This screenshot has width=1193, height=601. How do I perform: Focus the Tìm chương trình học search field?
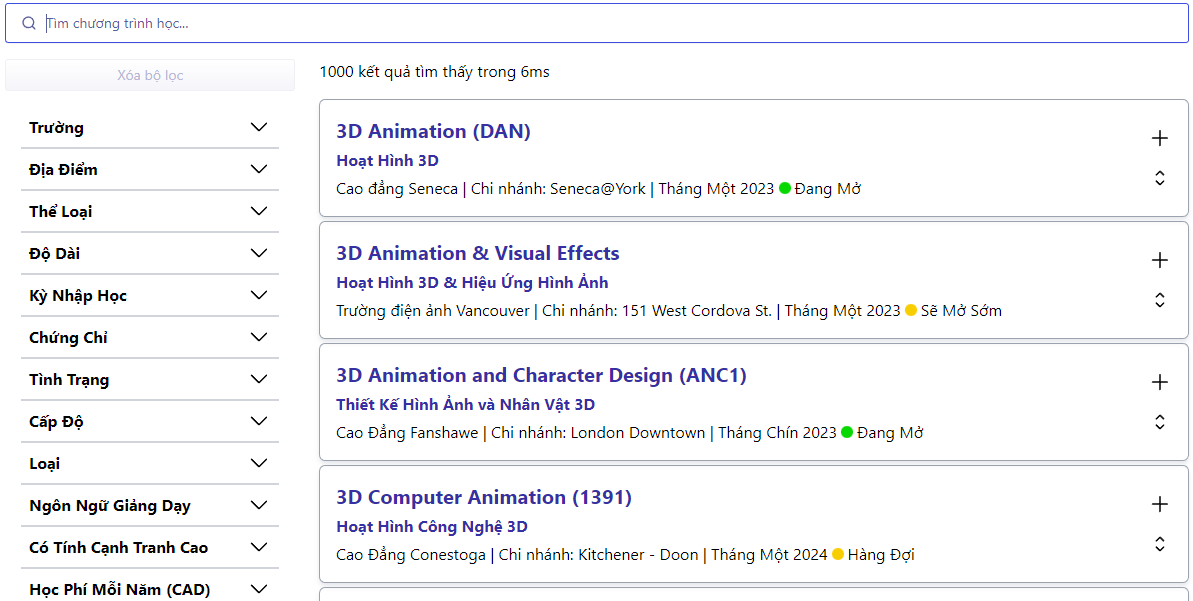[x=596, y=23]
